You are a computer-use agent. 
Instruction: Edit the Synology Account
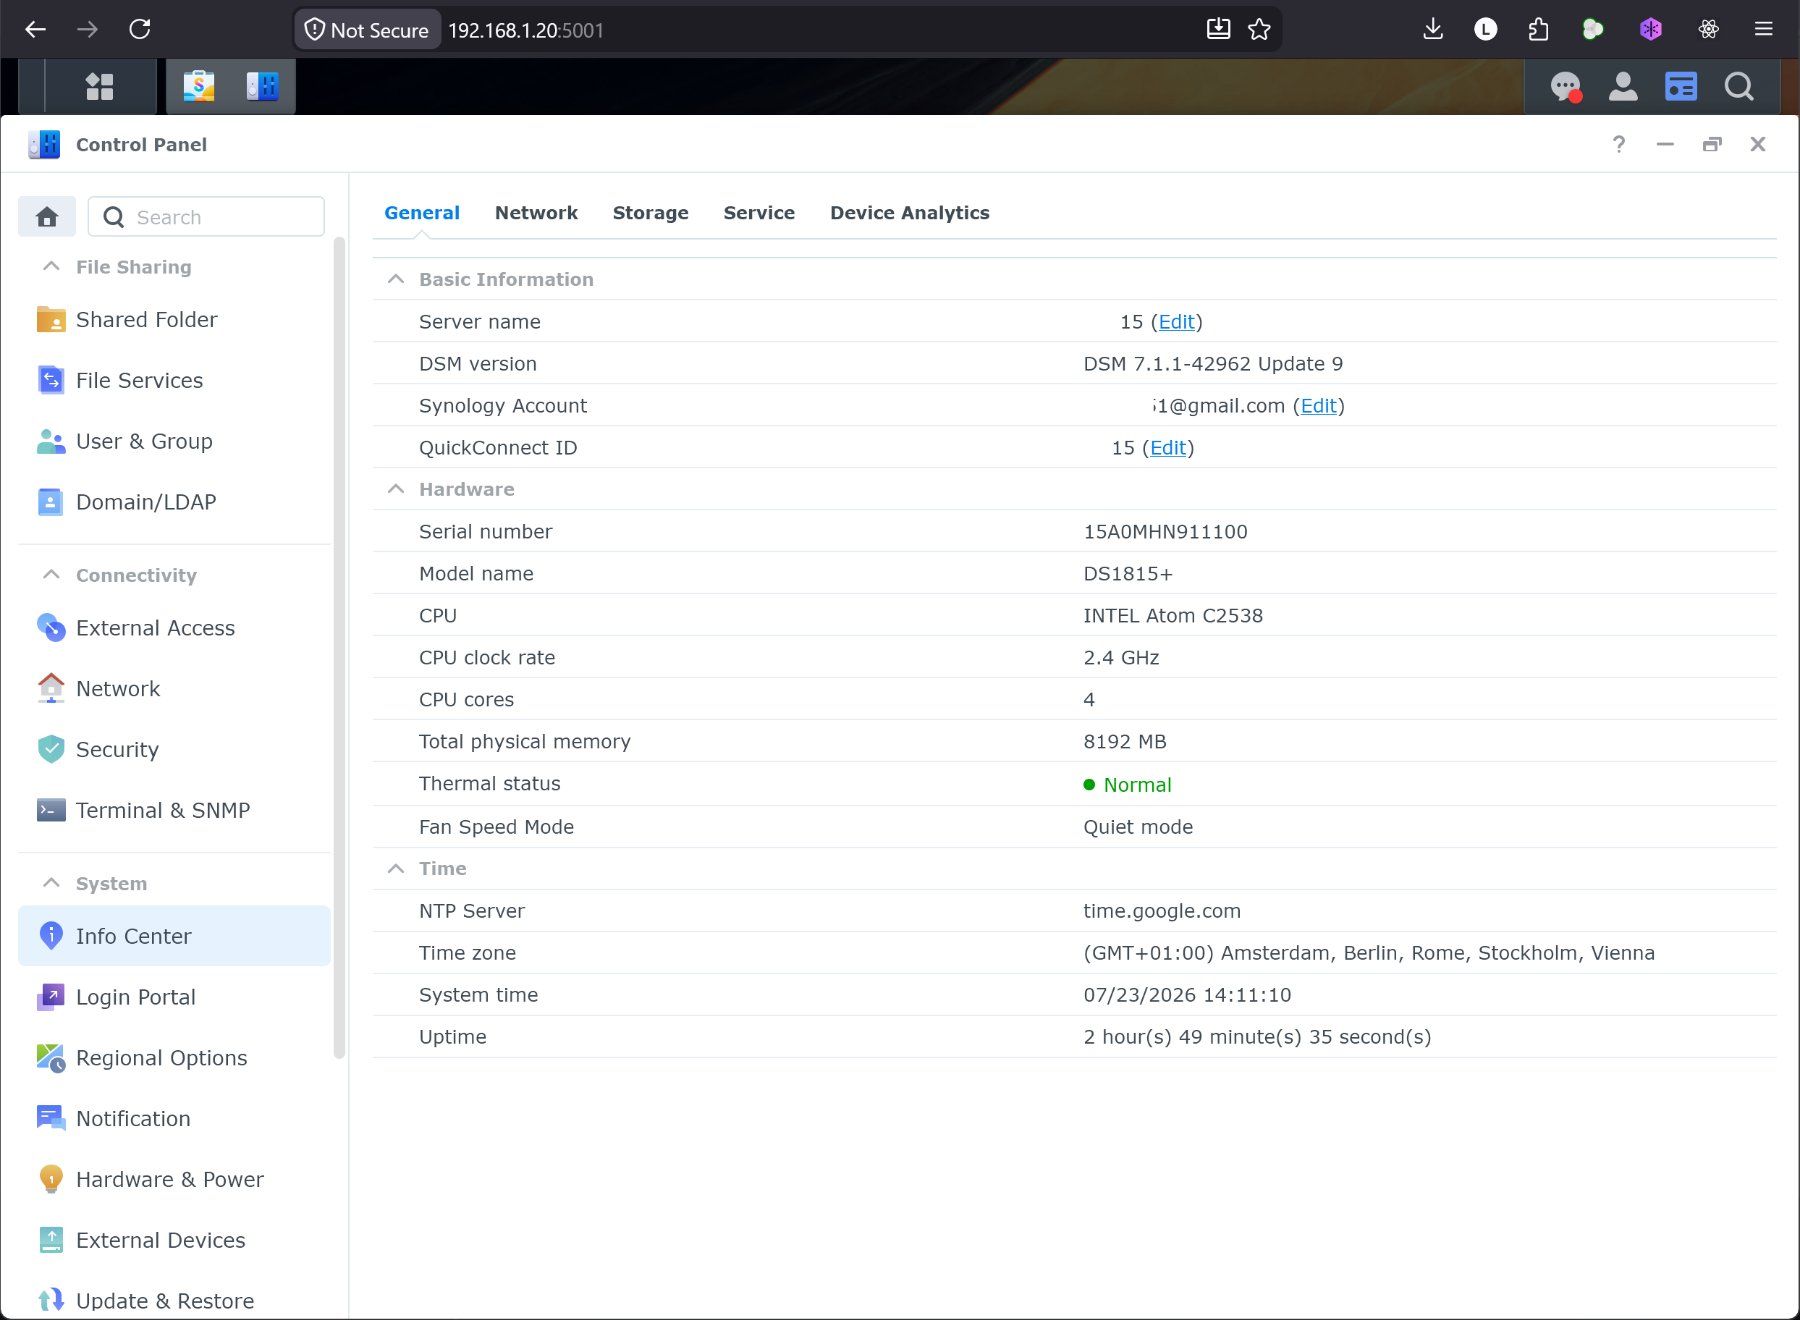1318,406
